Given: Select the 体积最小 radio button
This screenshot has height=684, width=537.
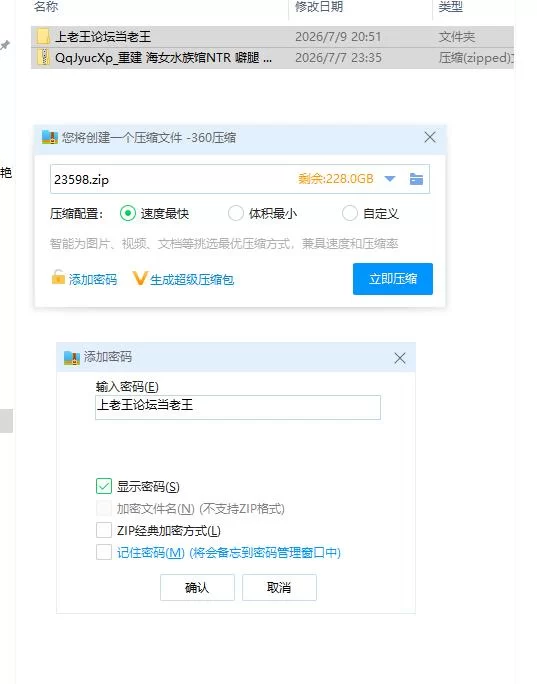Looking at the screenshot, I should coord(236,213).
